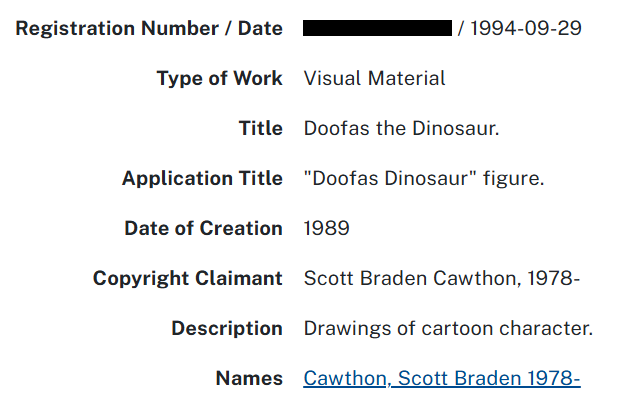
Task: Click the Type of Work label
Action: pos(219,78)
